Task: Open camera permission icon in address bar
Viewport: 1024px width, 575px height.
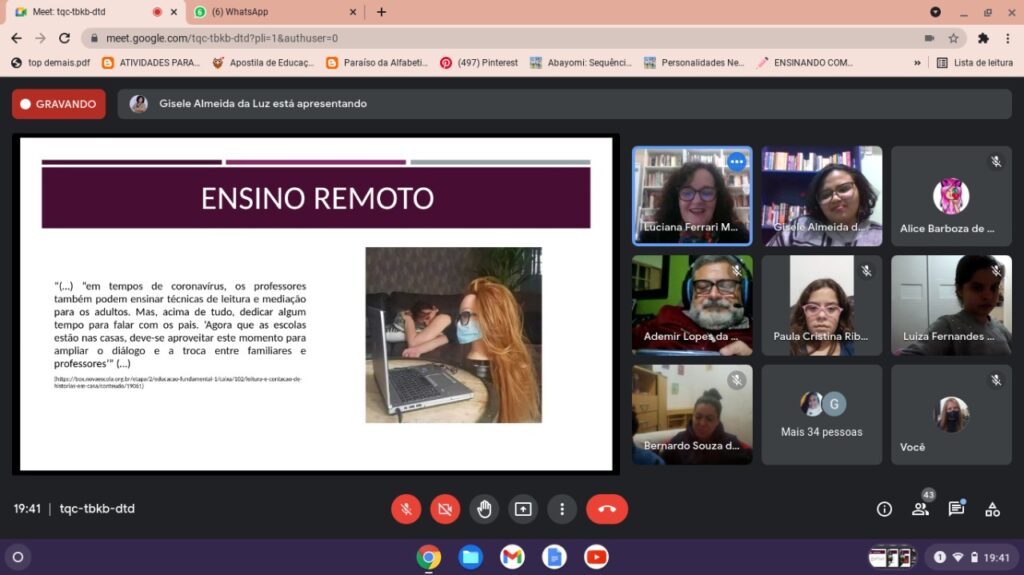Action: [x=929, y=38]
